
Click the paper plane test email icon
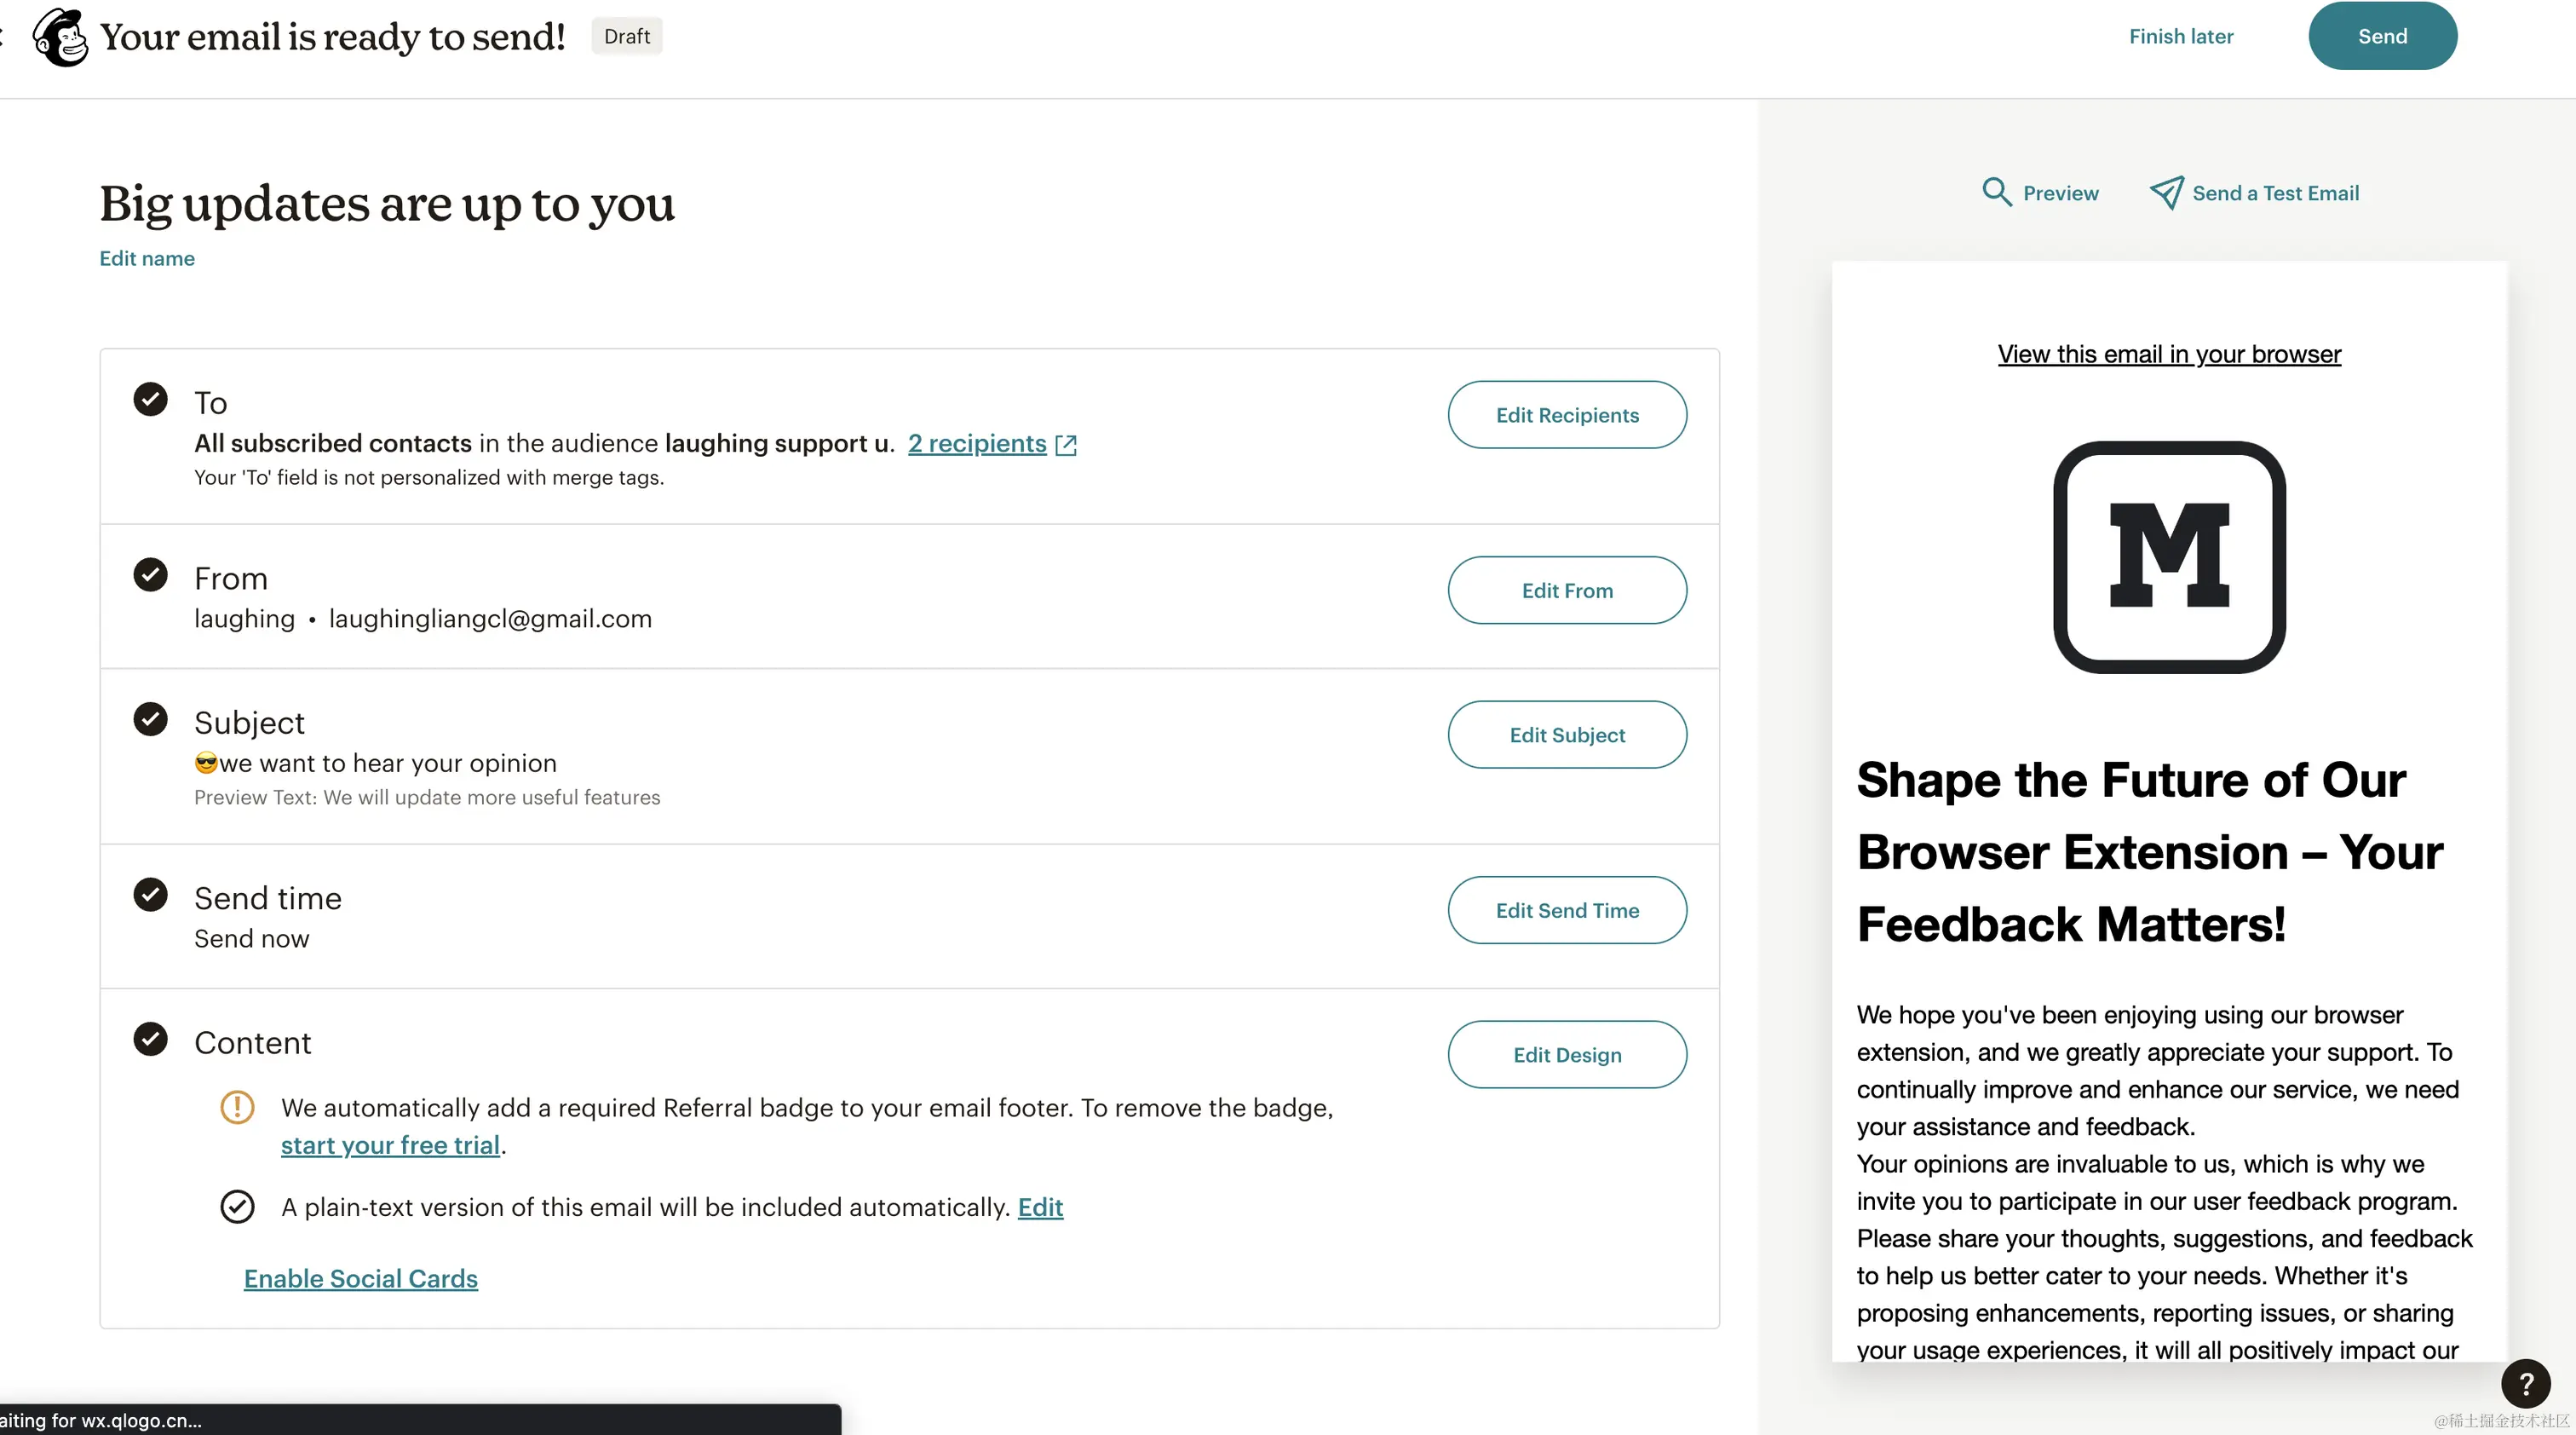(2166, 192)
